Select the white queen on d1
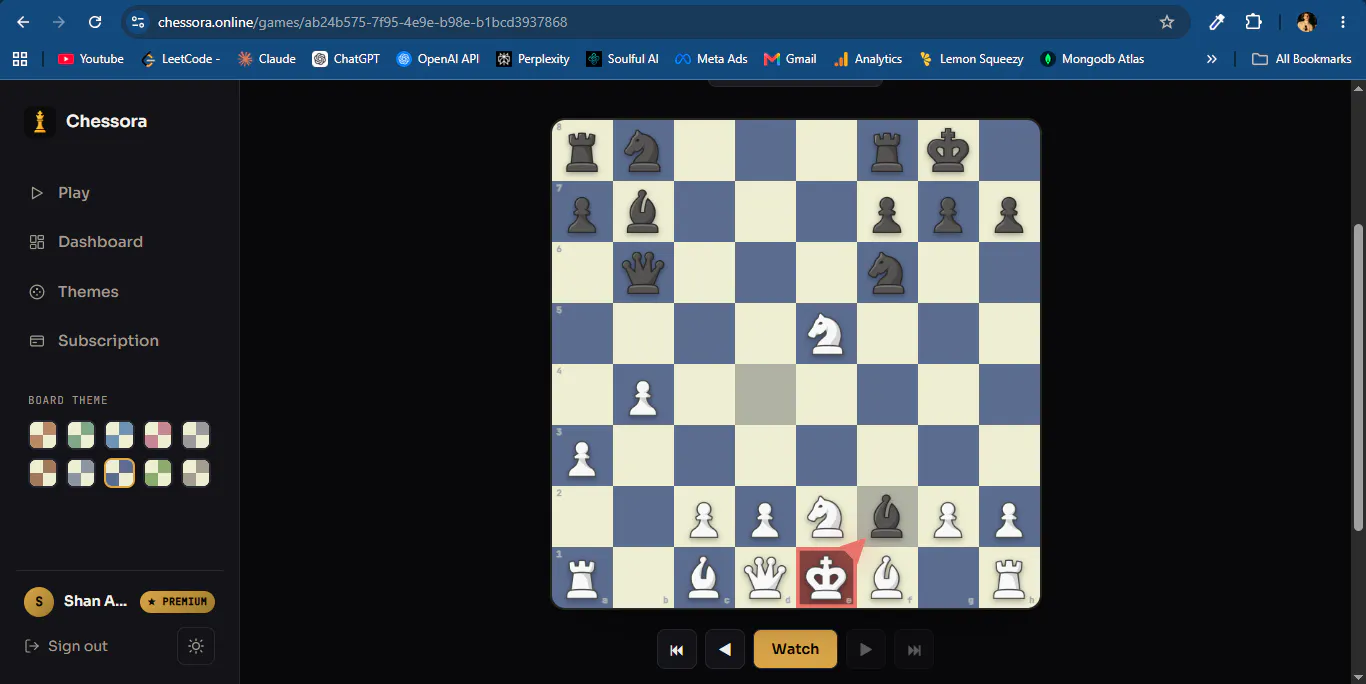Viewport: 1366px width, 684px height. point(765,578)
